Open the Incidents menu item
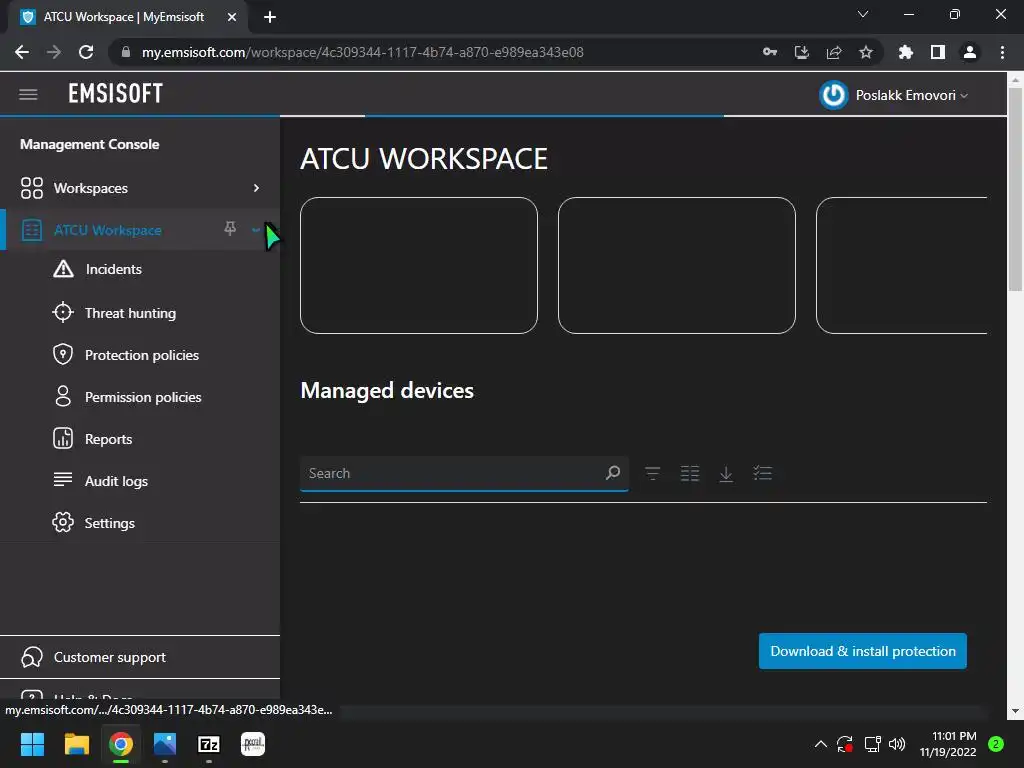1024x768 pixels. 114,269
